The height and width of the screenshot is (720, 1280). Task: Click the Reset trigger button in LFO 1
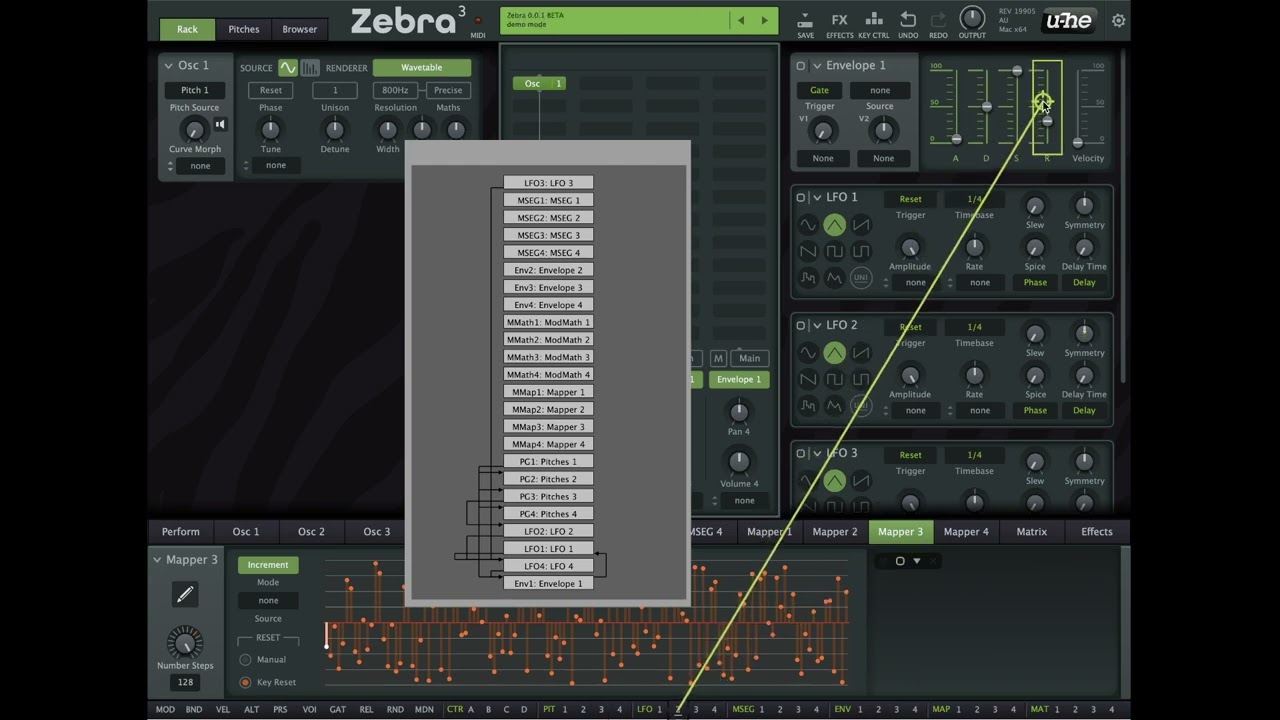(x=910, y=199)
